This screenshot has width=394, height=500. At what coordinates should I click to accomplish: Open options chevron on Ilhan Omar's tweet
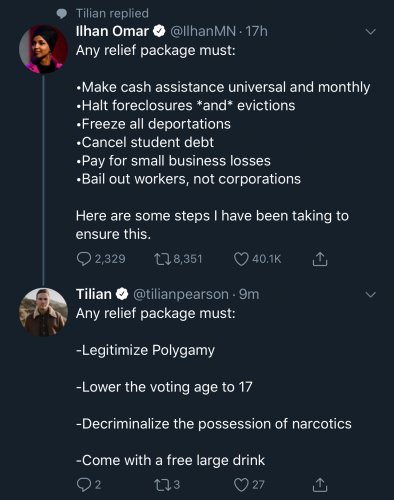[x=371, y=32]
